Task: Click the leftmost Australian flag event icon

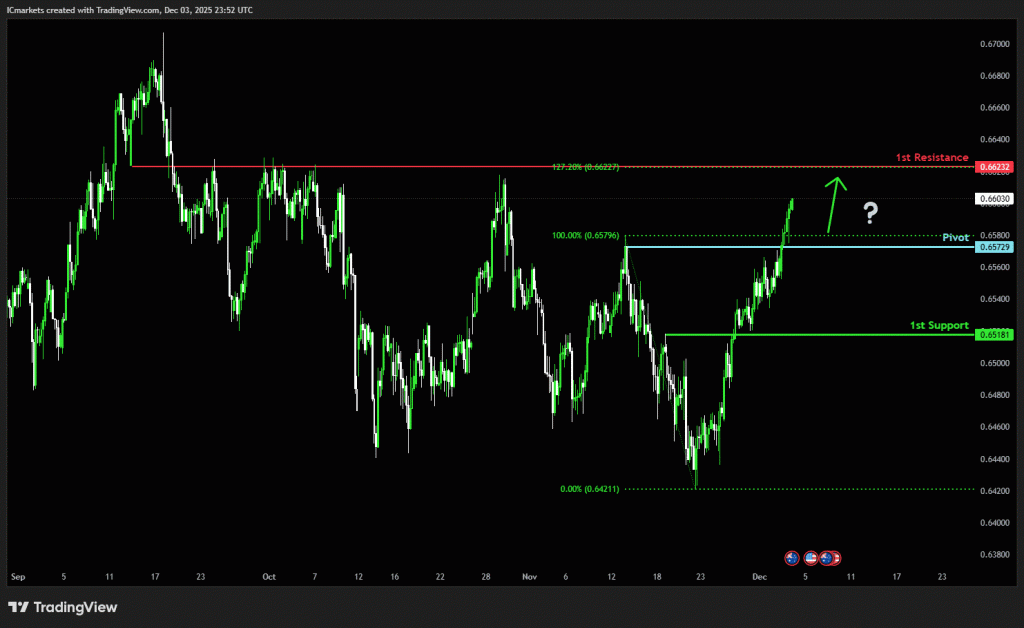Action: pyautogui.click(x=791, y=557)
